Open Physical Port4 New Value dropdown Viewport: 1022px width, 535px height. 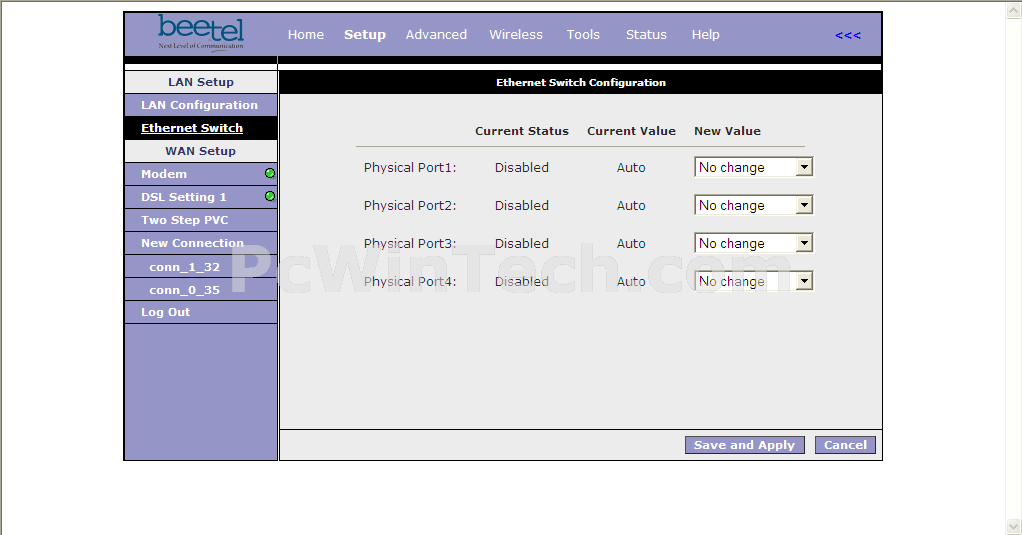(x=753, y=282)
